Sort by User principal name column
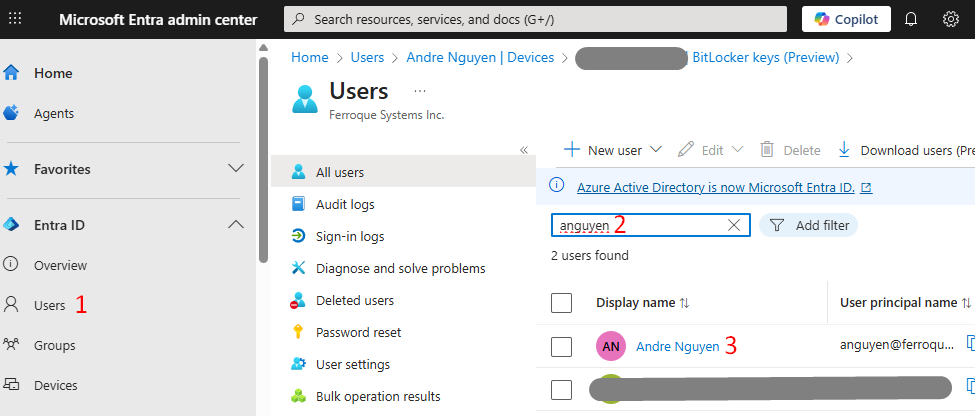The image size is (975, 416). (905, 303)
